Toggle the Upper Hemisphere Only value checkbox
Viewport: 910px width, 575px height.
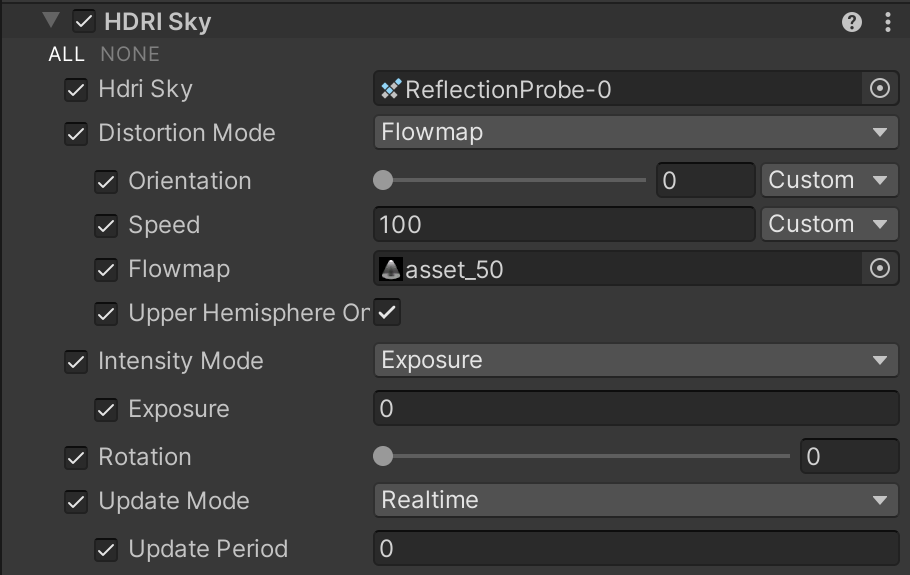(x=387, y=312)
